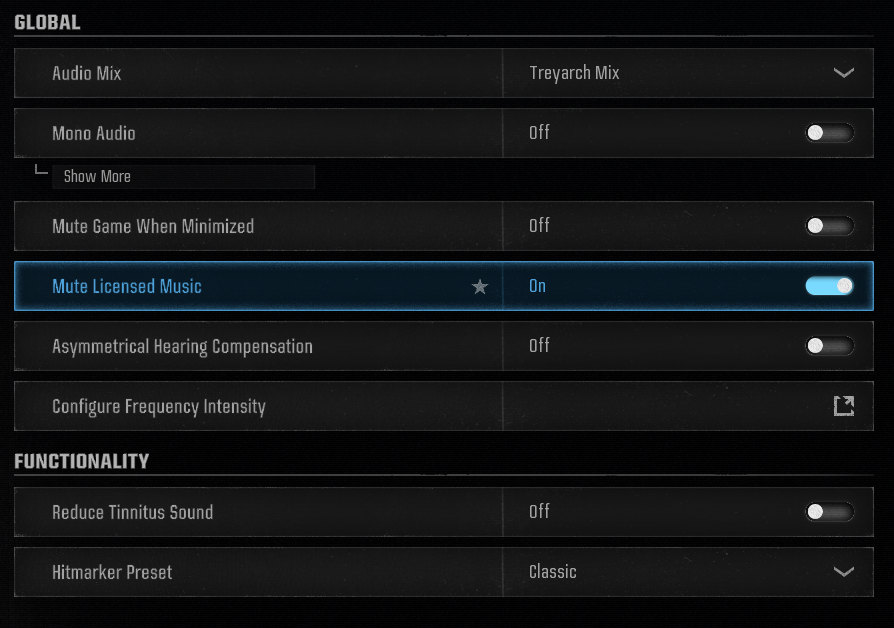Click the Reduce Tinnitus Sound label
Screen dimensions: 894x628
(133, 512)
